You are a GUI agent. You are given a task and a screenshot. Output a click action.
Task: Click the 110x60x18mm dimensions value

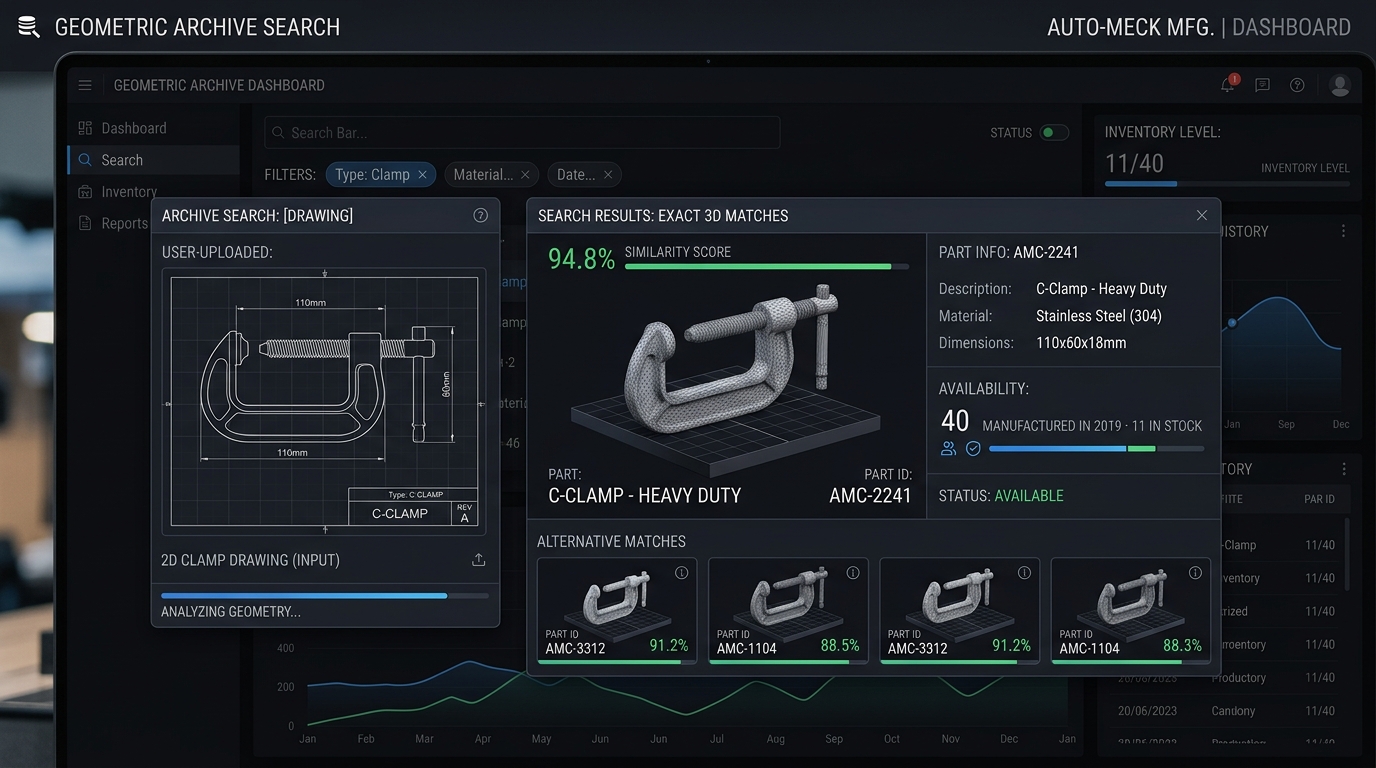[1081, 343]
